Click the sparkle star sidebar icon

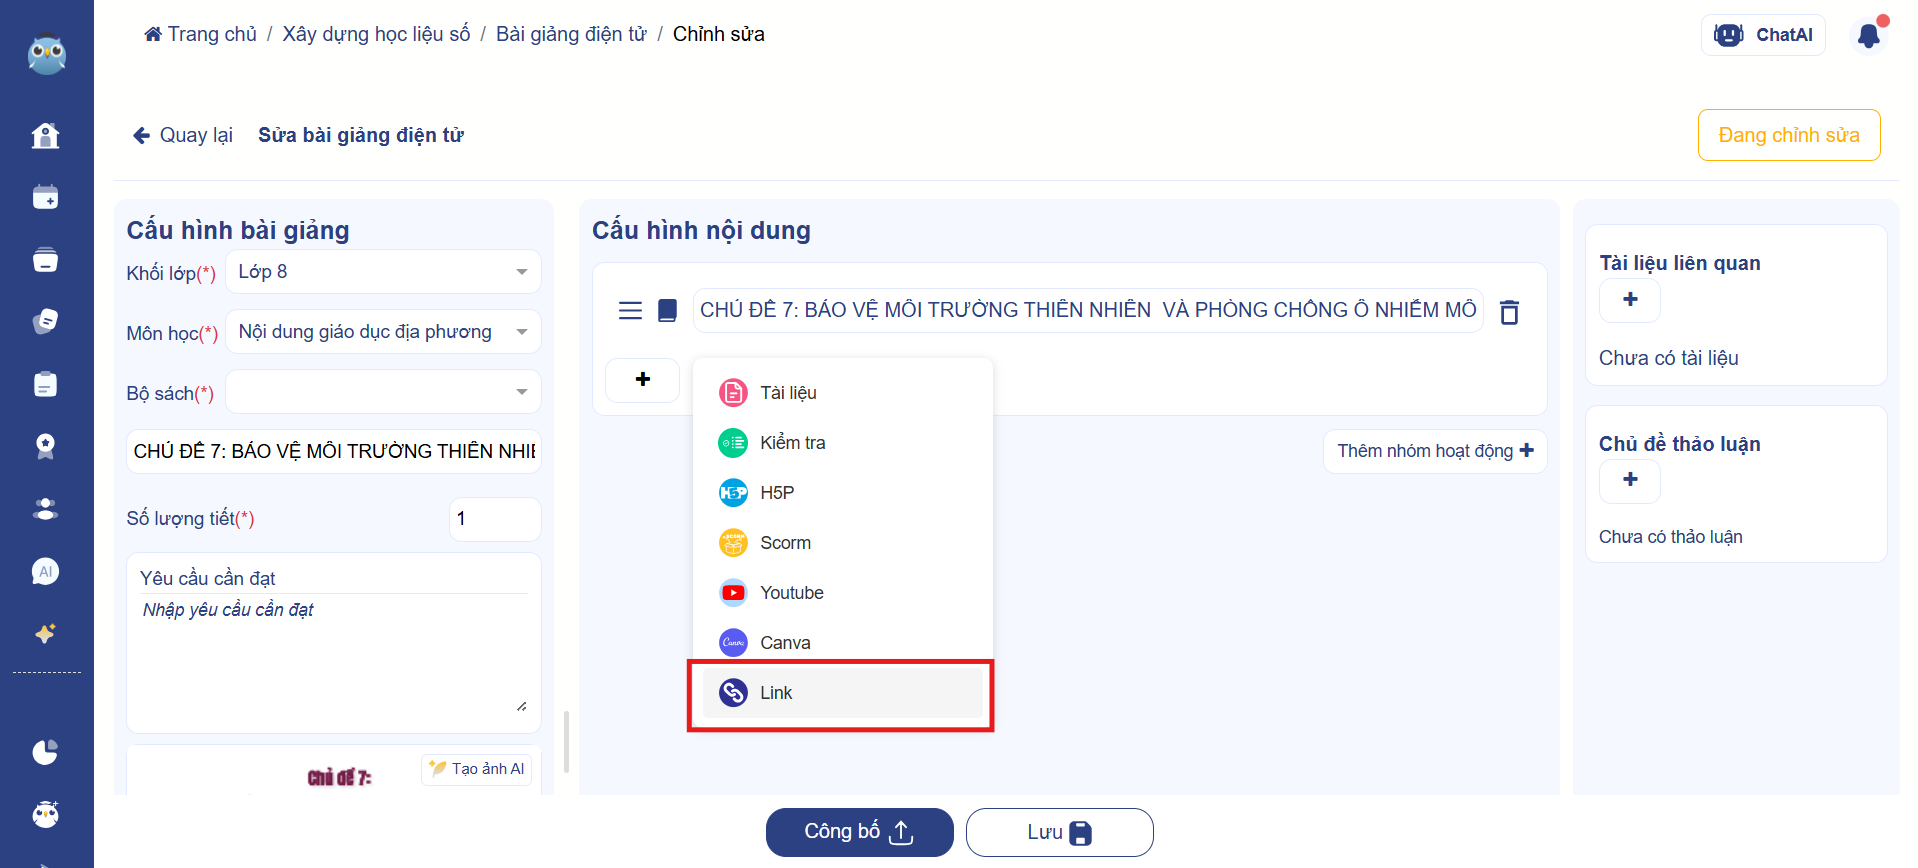[45, 634]
